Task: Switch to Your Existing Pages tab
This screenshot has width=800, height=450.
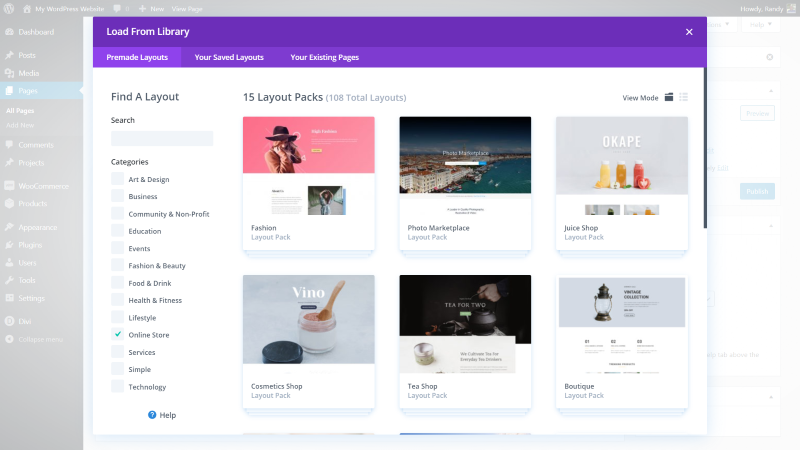Action: (324, 57)
